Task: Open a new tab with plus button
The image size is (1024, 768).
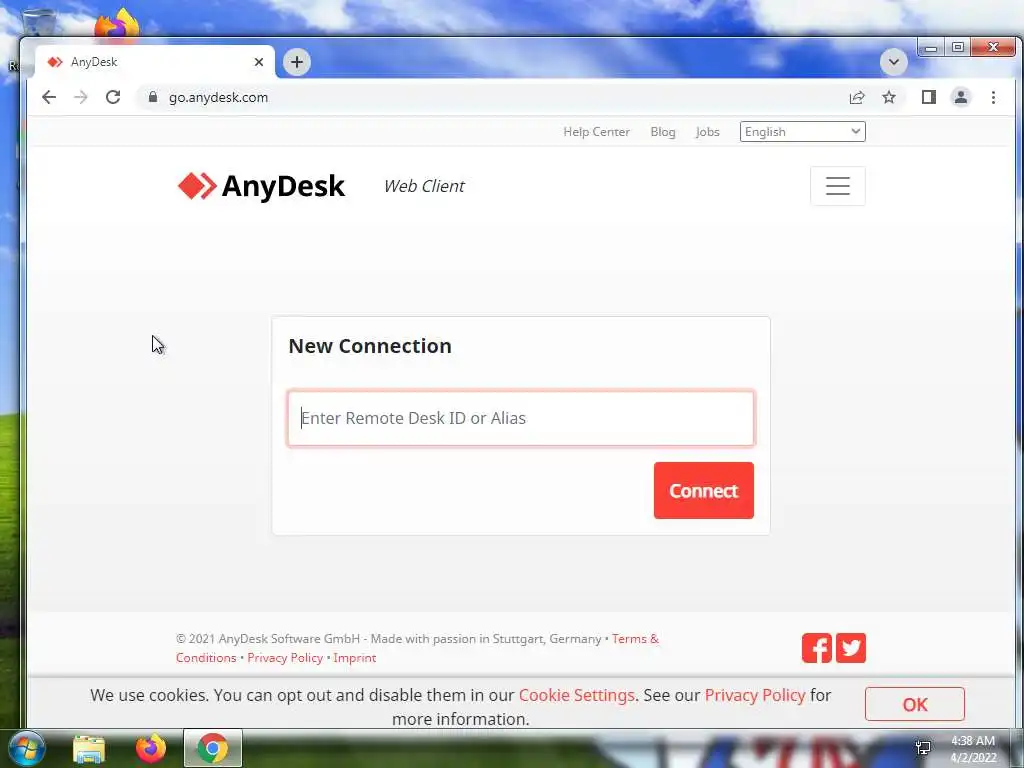Action: tap(296, 62)
